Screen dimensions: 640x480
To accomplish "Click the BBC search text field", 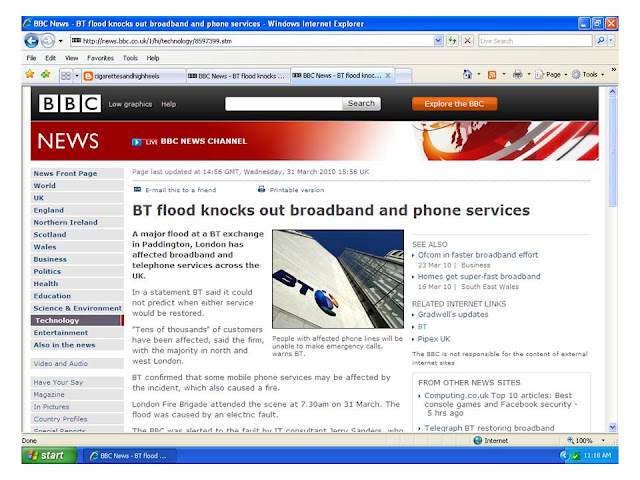I will [284, 104].
